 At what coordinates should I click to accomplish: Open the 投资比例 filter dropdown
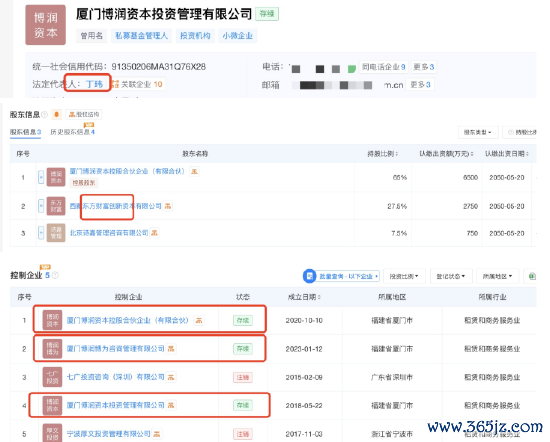pos(404,276)
